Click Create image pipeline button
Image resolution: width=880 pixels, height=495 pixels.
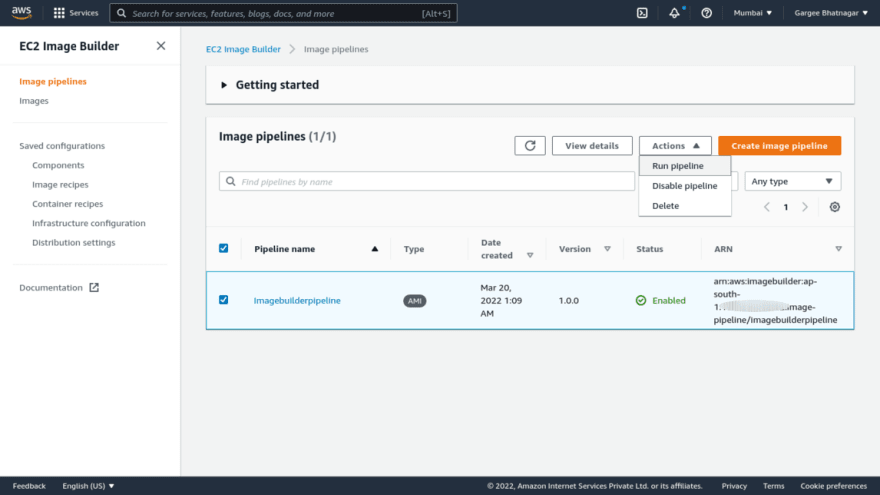click(780, 145)
